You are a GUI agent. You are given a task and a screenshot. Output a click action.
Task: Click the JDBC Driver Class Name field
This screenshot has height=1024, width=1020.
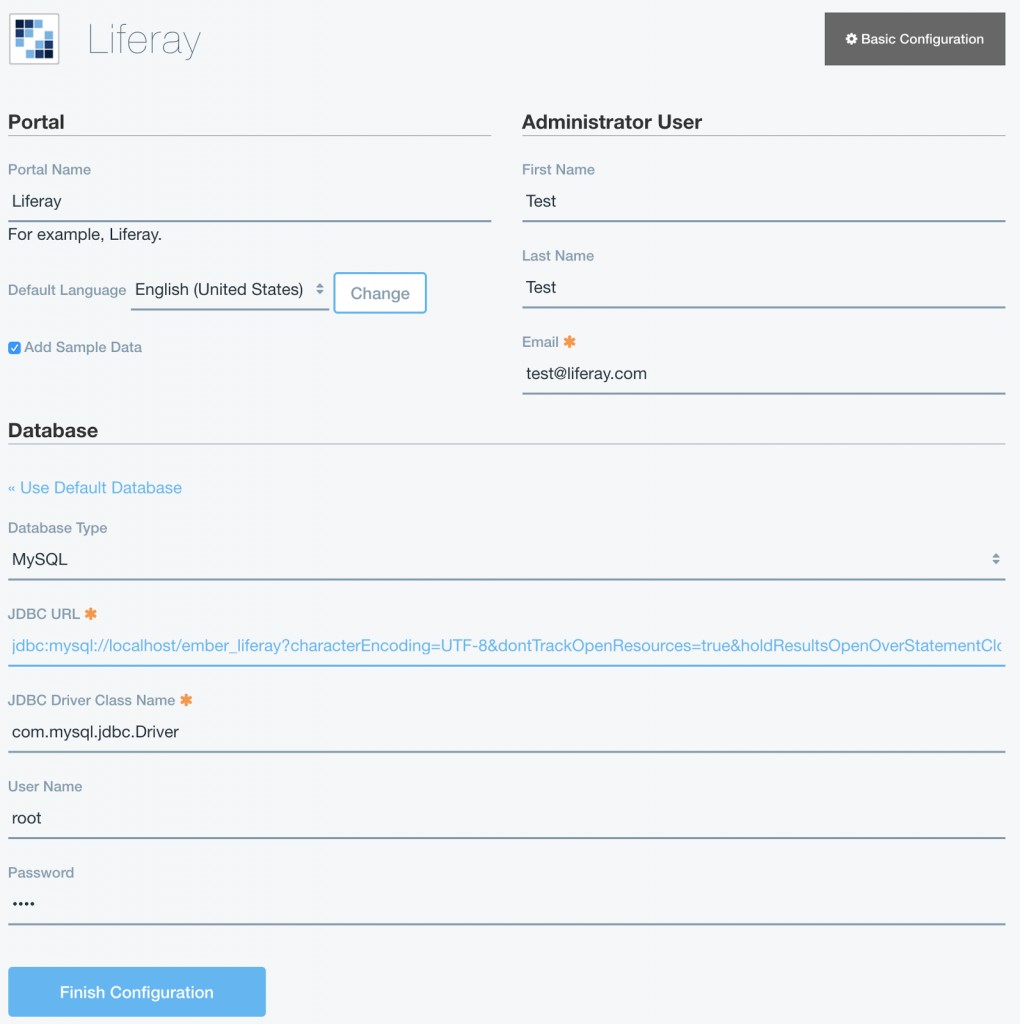pos(506,732)
